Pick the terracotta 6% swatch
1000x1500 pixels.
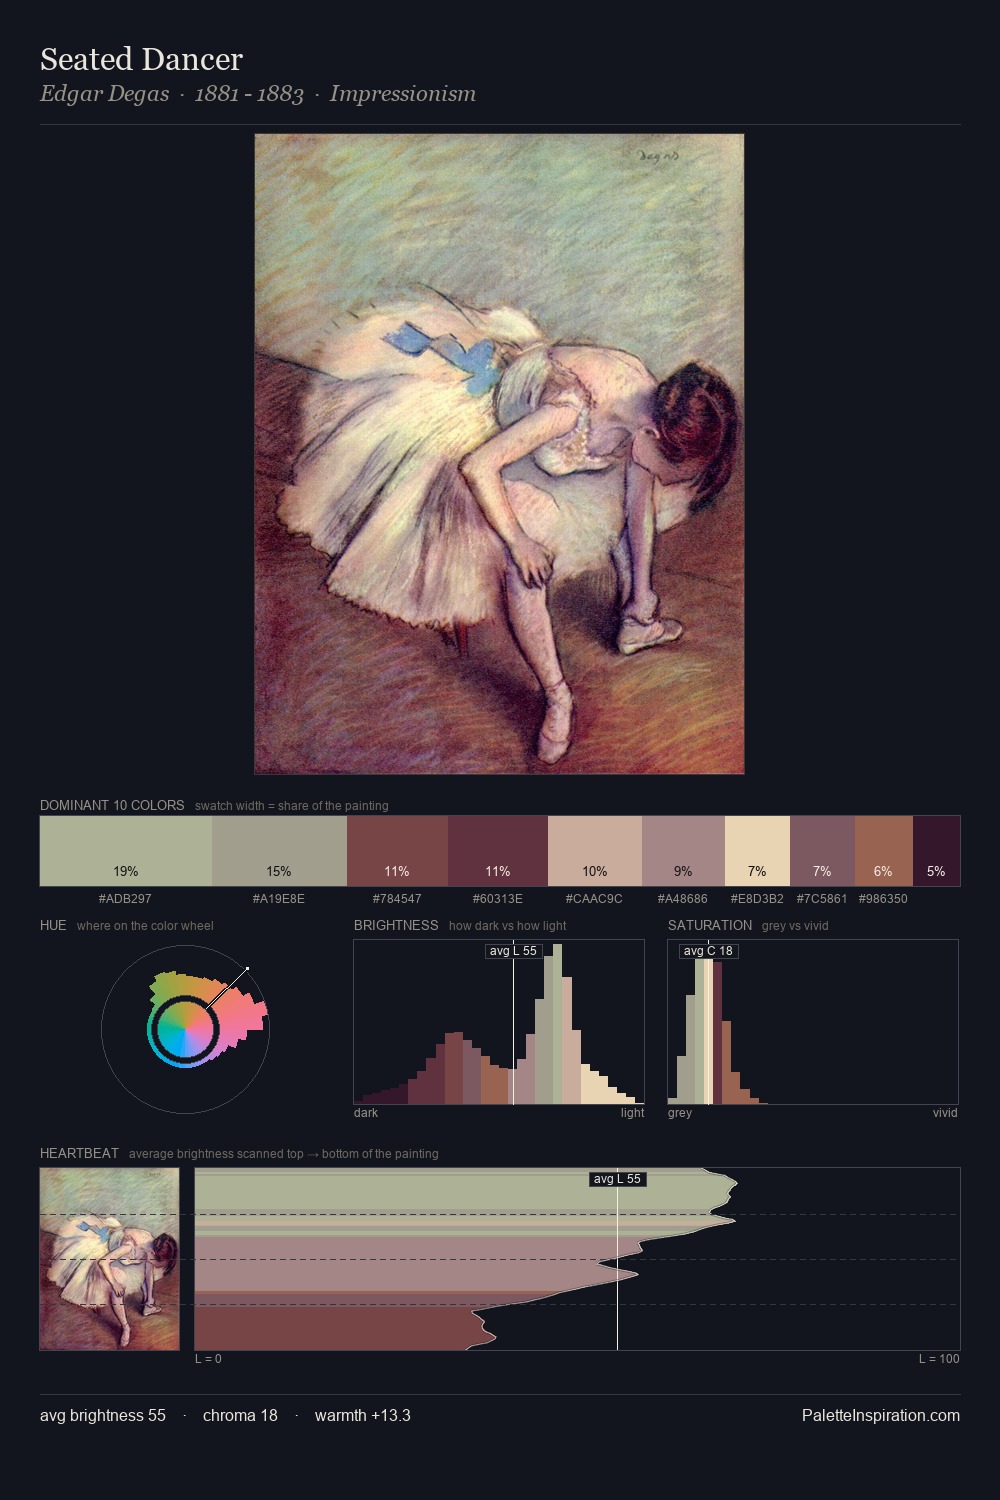point(884,851)
